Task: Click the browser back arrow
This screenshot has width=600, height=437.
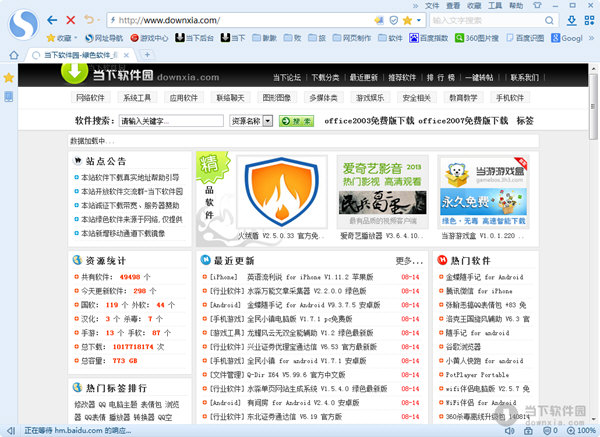Action: (52, 20)
